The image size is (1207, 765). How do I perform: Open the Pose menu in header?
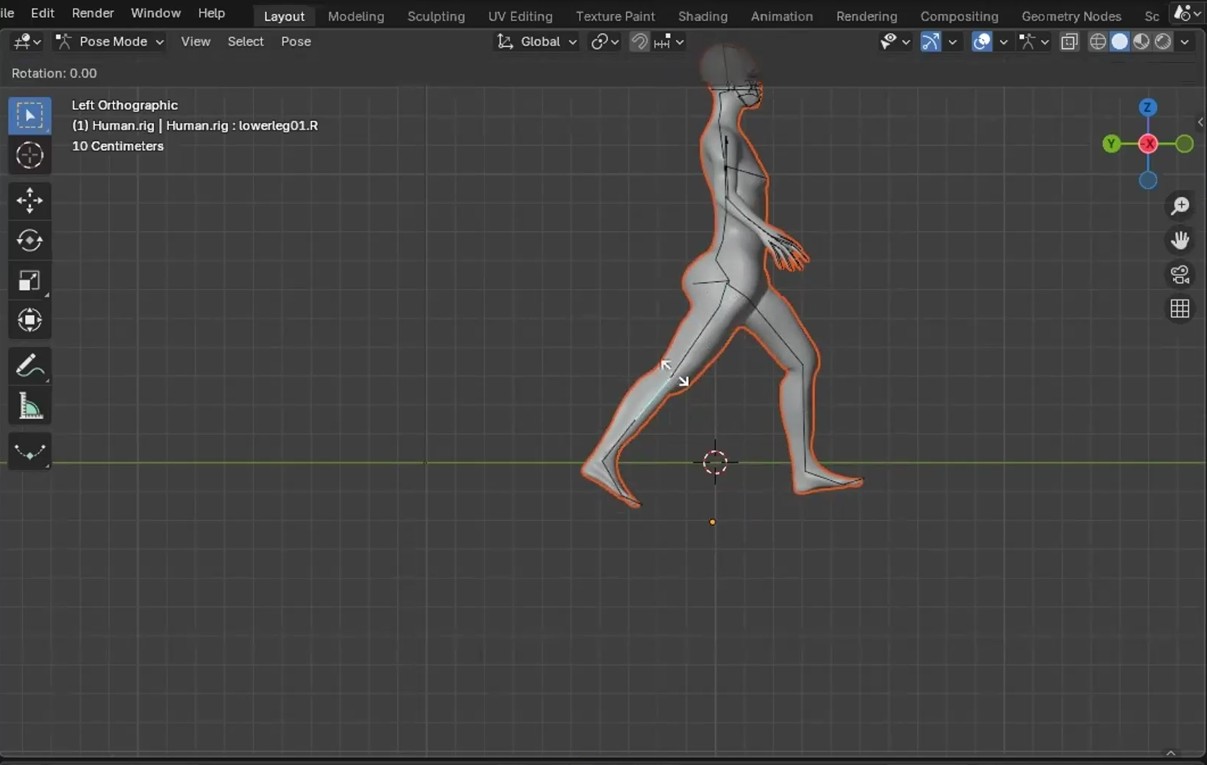pos(296,42)
